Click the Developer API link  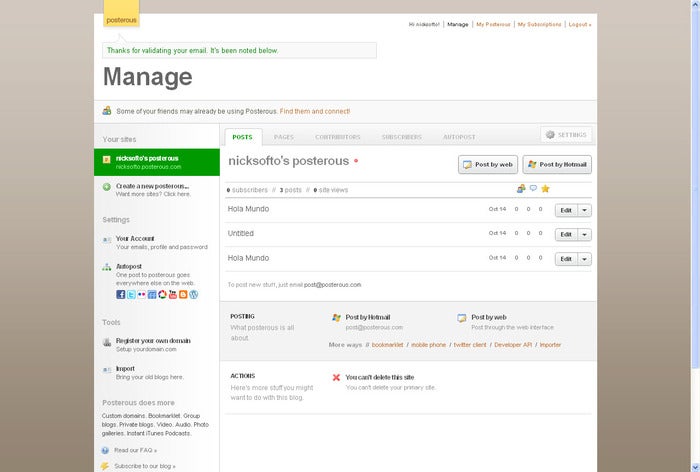click(x=513, y=345)
